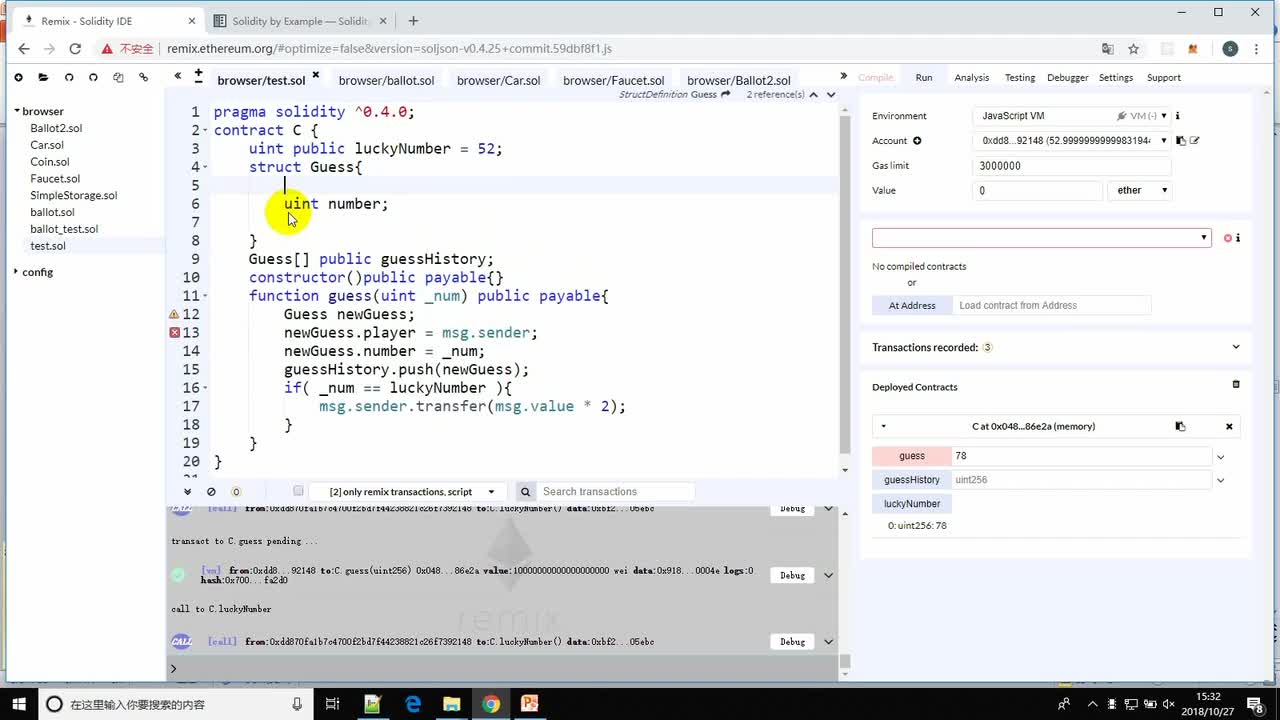Click the red contract error icon
The image size is (1280, 720).
(x=1228, y=238)
